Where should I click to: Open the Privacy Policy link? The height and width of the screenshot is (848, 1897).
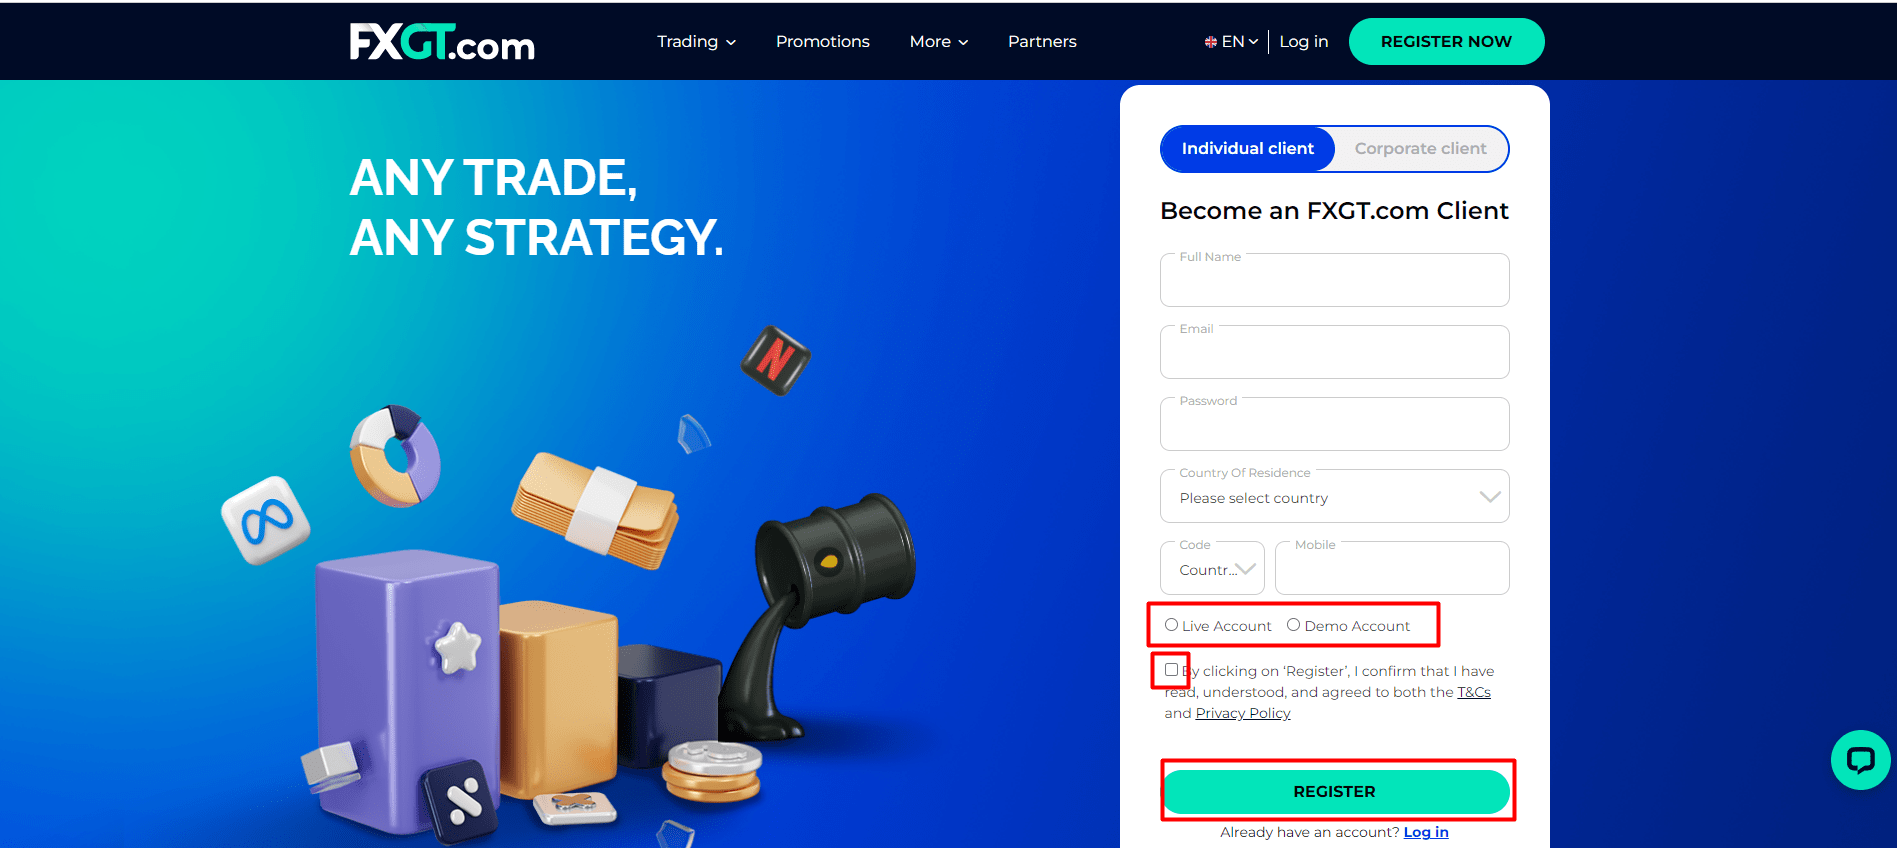(1243, 713)
